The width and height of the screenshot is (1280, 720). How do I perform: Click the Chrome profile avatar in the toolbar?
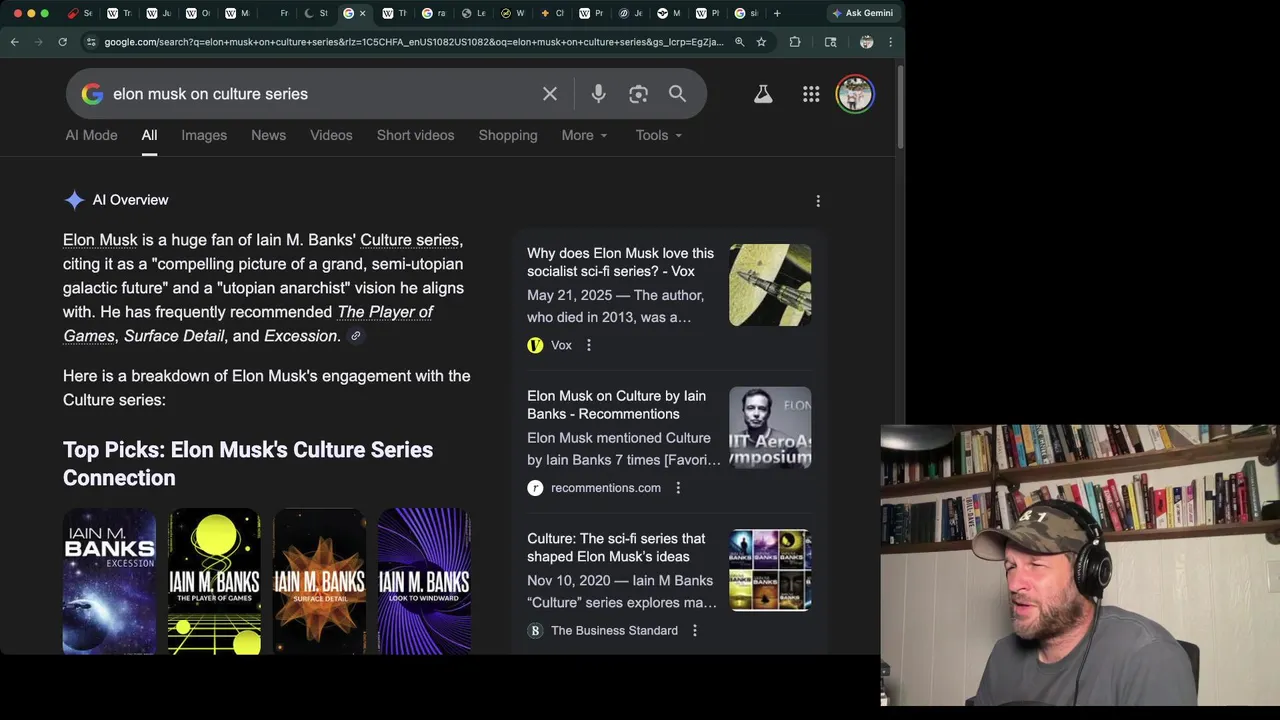click(x=866, y=42)
